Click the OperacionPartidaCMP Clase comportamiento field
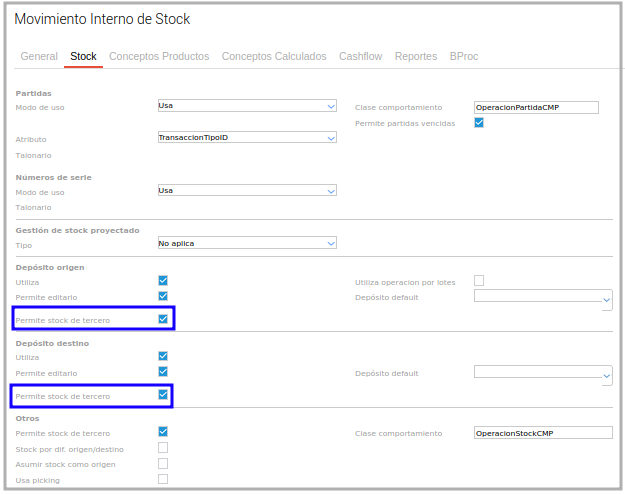The width and height of the screenshot is (625, 495). (x=535, y=107)
